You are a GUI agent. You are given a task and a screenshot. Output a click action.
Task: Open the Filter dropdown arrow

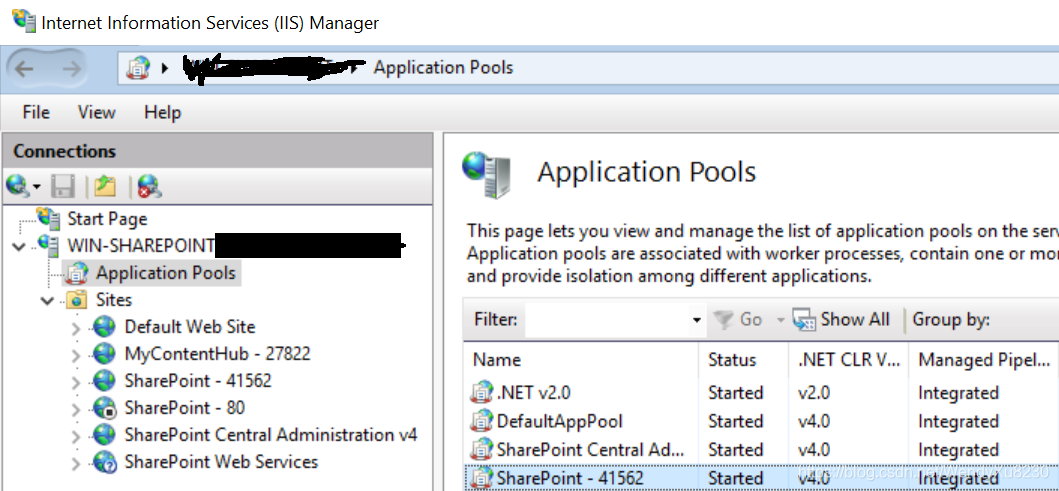point(696,320)
